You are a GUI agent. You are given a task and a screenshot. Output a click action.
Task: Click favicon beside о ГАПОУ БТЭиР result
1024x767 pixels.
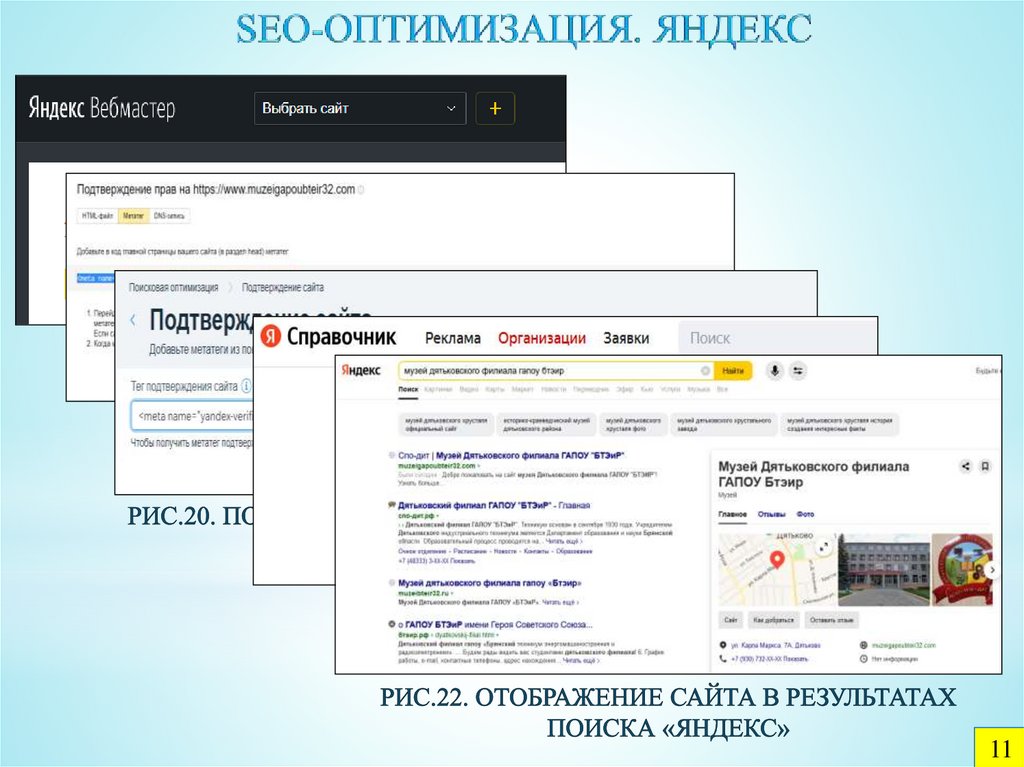coord(392,625)
